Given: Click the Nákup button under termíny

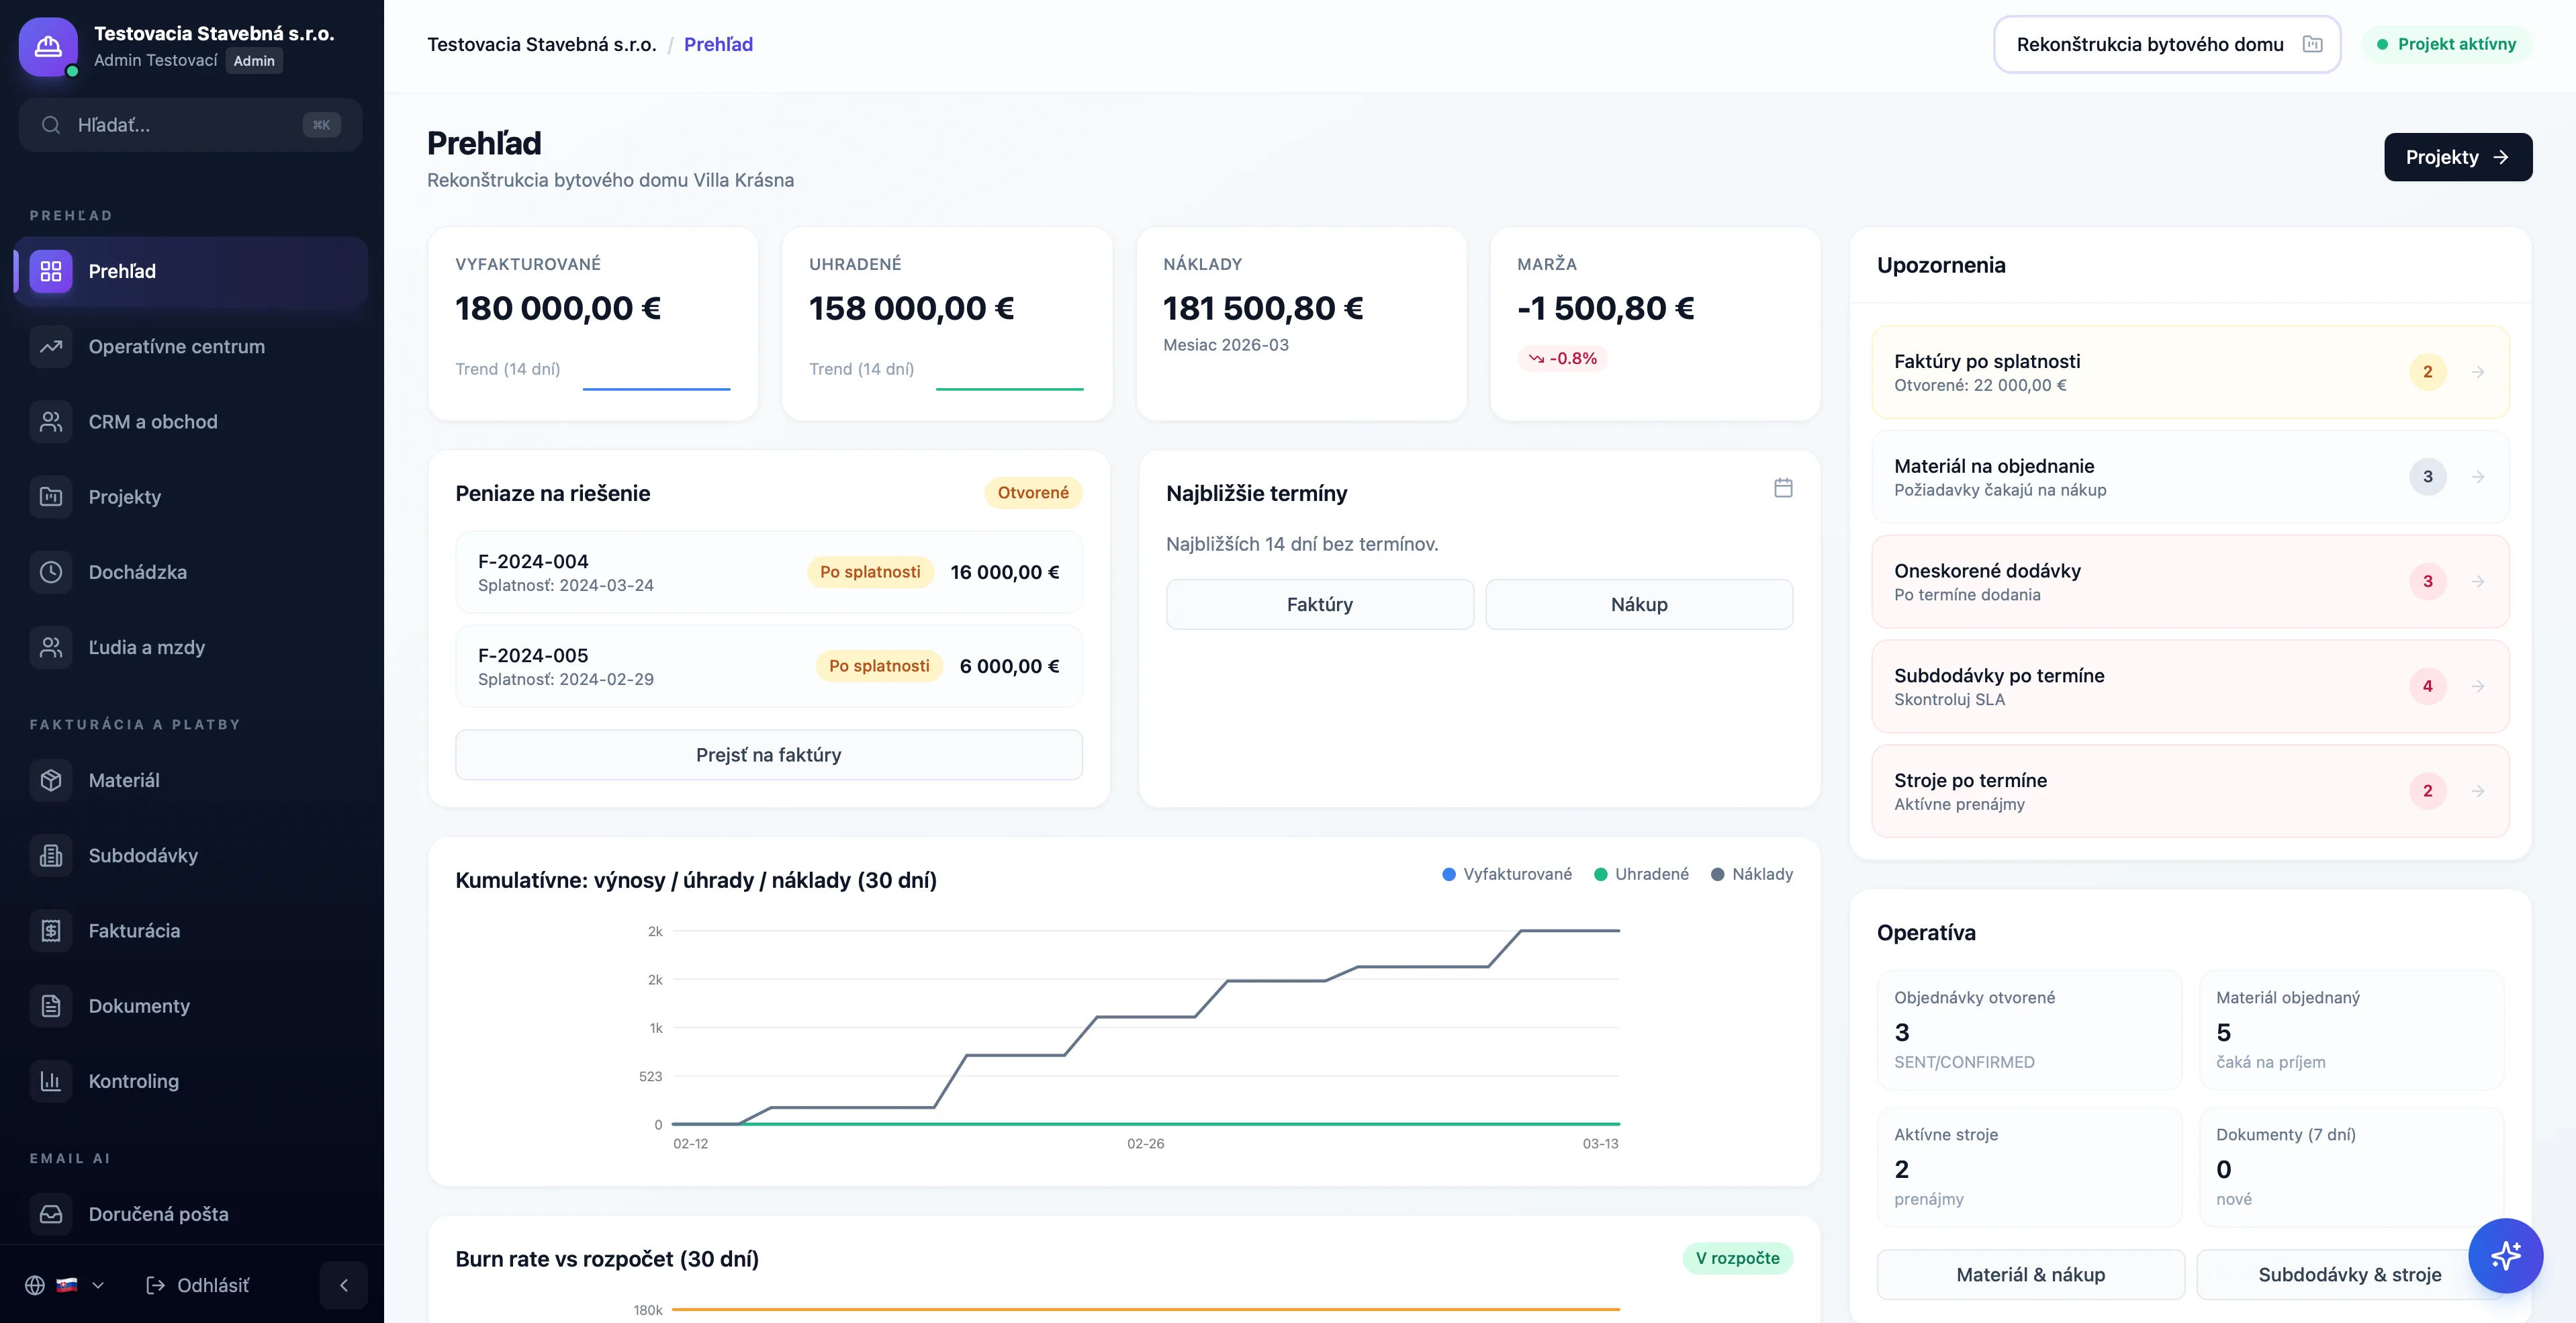Looking at the screenshot, I should pyautogui.click(x=1639, y=604).
